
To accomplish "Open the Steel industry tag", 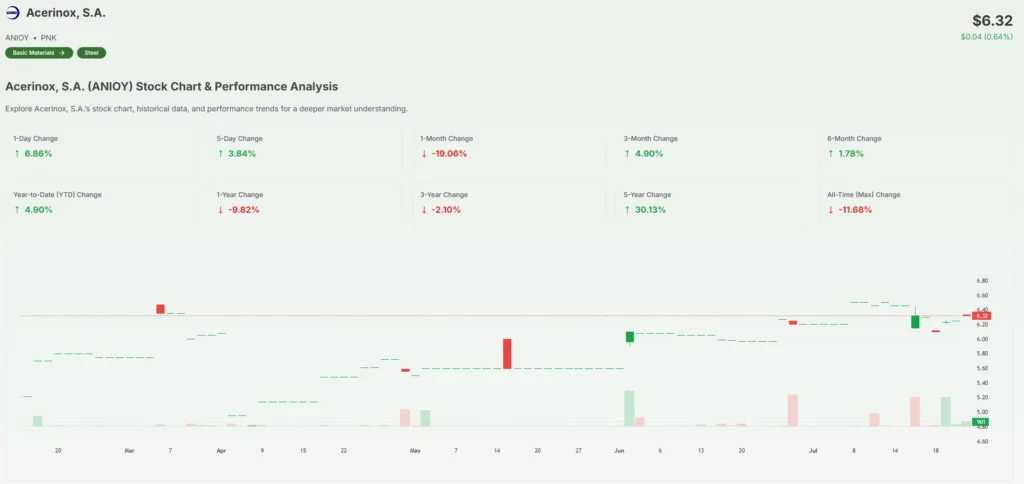I will tap(91, 53).
